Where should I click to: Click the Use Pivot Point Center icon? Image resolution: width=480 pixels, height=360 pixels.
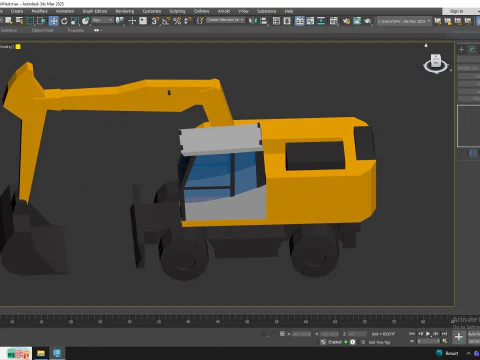click(x=120, y=21)
